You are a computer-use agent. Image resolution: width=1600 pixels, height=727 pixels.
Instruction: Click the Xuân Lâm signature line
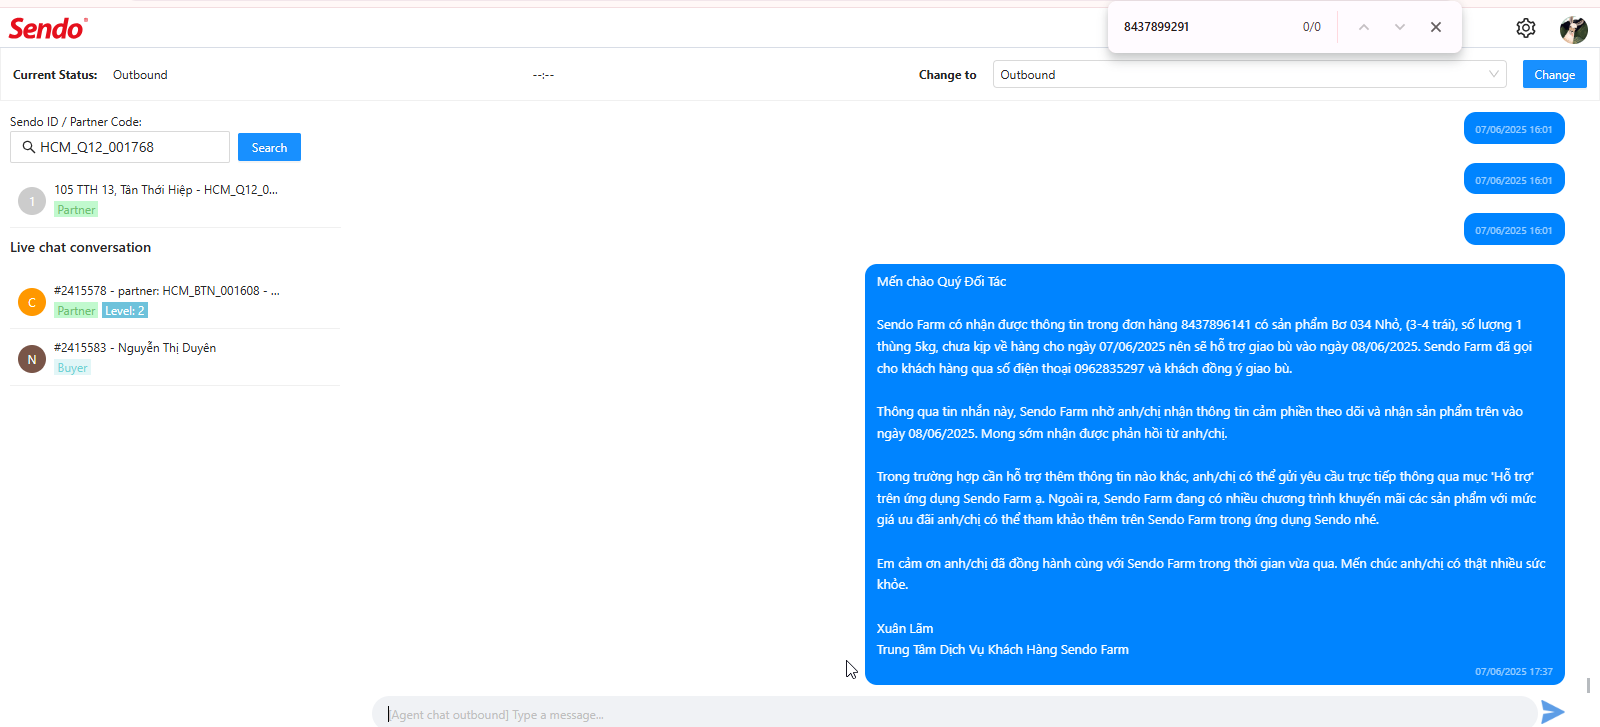tap(905, 628)
